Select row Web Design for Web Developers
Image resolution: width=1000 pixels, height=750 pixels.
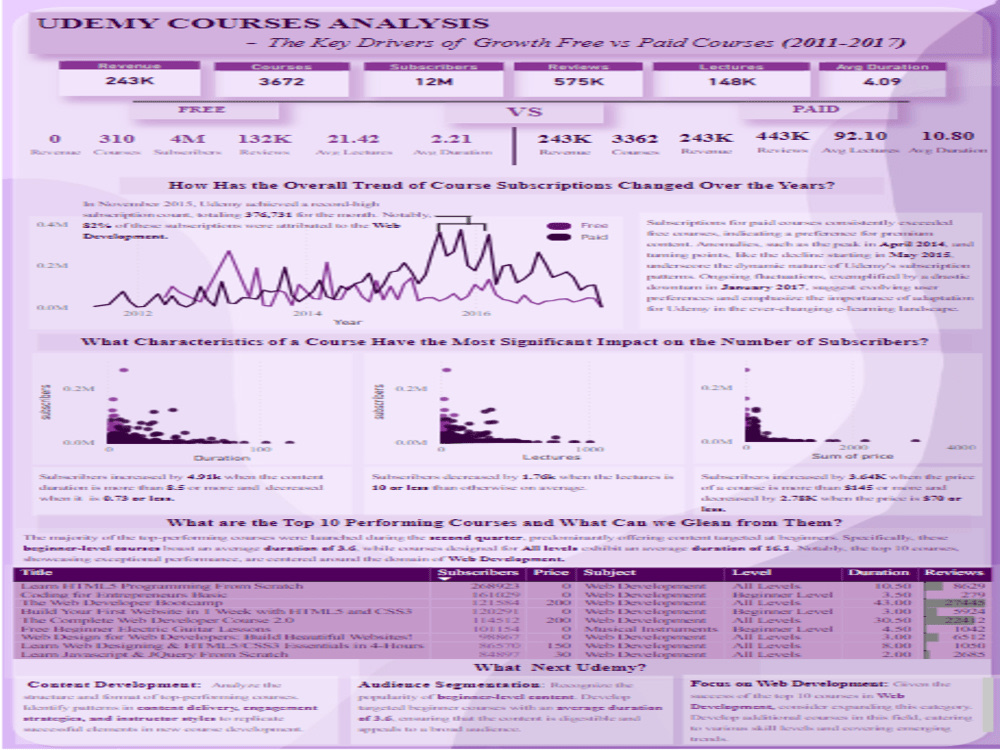click(x=501, y=637)
